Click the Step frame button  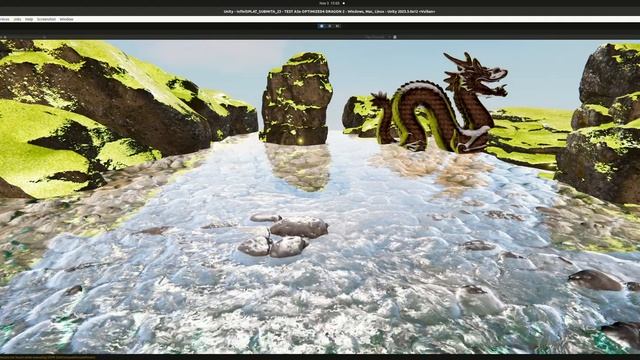coord(338,26)
